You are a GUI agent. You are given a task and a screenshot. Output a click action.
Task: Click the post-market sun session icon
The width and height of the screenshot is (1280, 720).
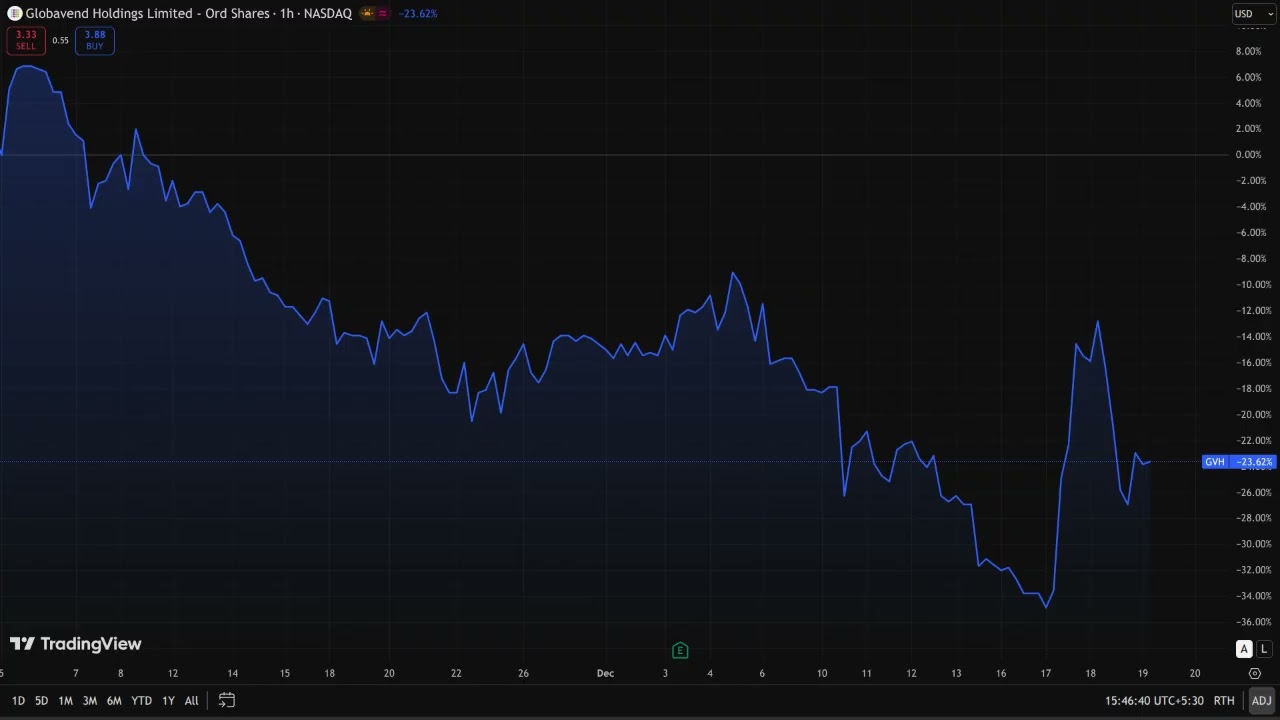[367, 13]
